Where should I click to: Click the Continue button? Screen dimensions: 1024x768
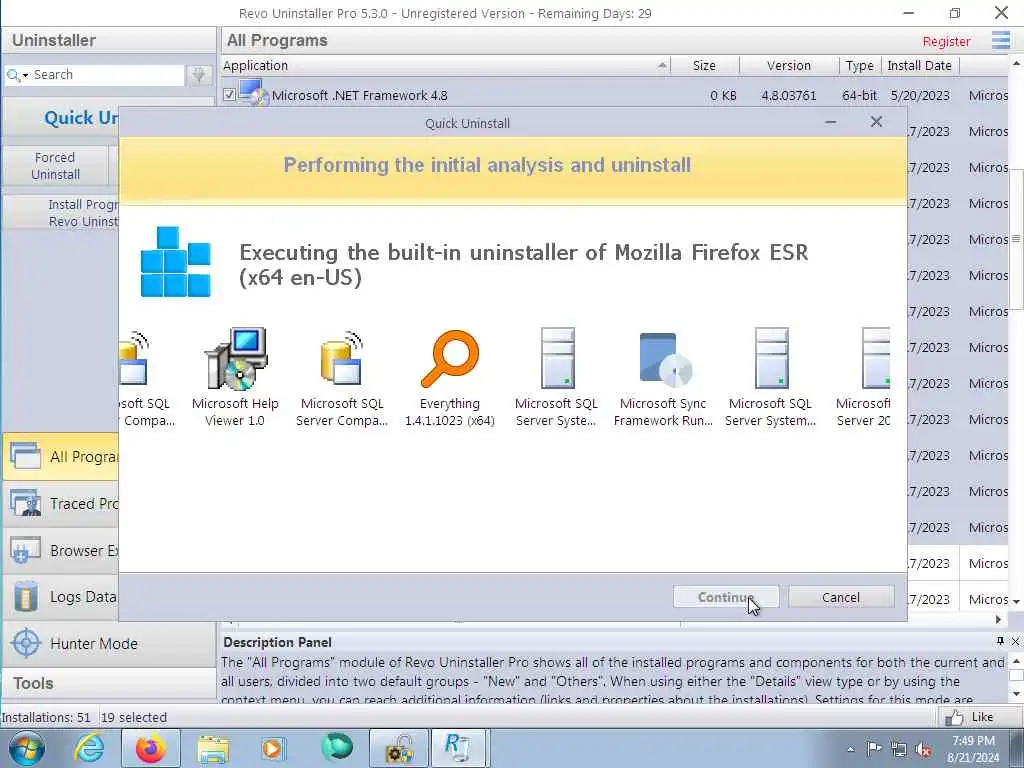(726, 597)
